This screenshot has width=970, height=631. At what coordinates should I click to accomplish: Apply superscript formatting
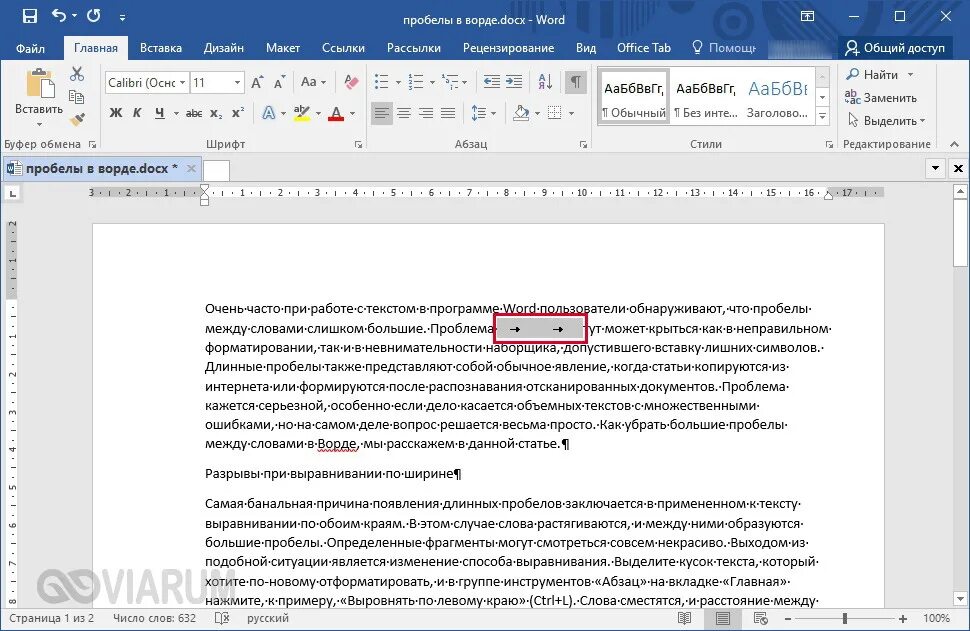(x=238, y=113)
